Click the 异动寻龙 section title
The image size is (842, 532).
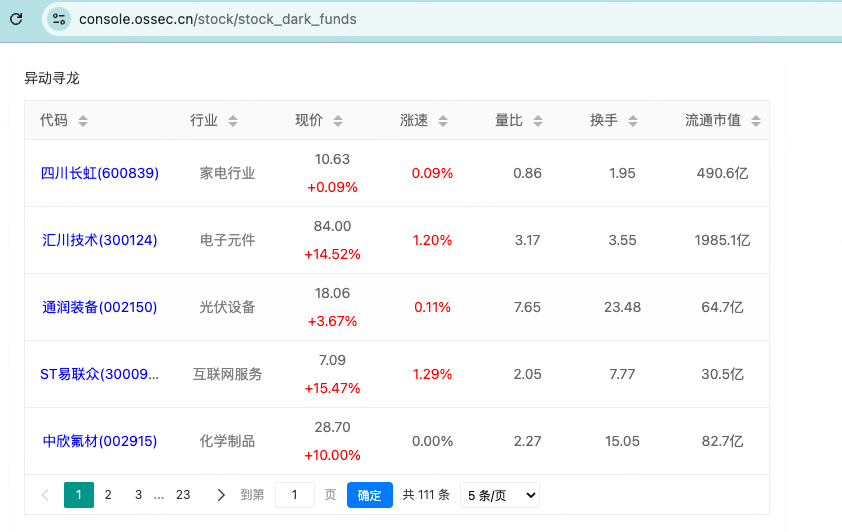(52, 78)
